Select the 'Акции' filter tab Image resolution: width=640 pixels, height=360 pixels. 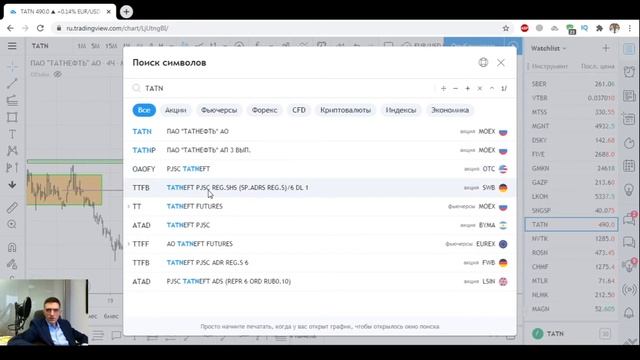[176, 110]
